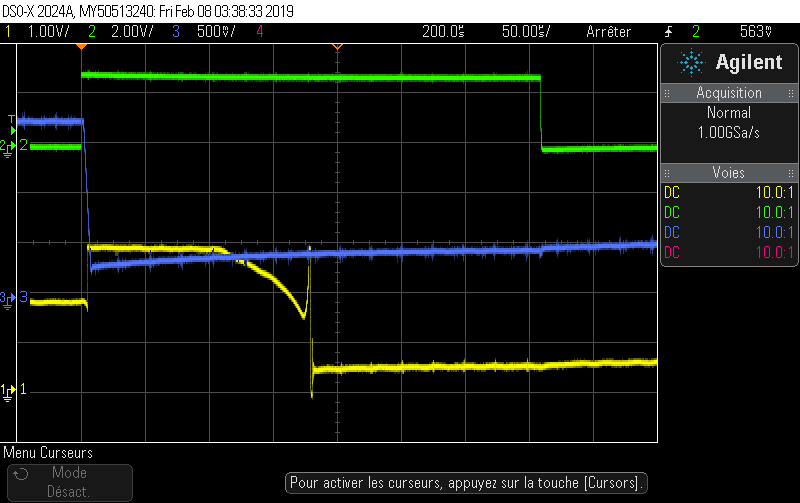Click the DSO-X 2024A title line

pos(148,11)
